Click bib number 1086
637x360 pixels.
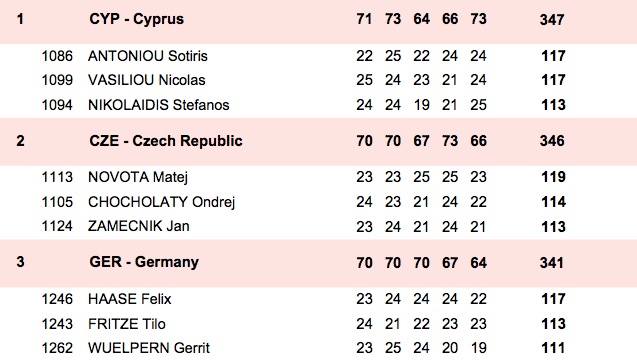57,56
